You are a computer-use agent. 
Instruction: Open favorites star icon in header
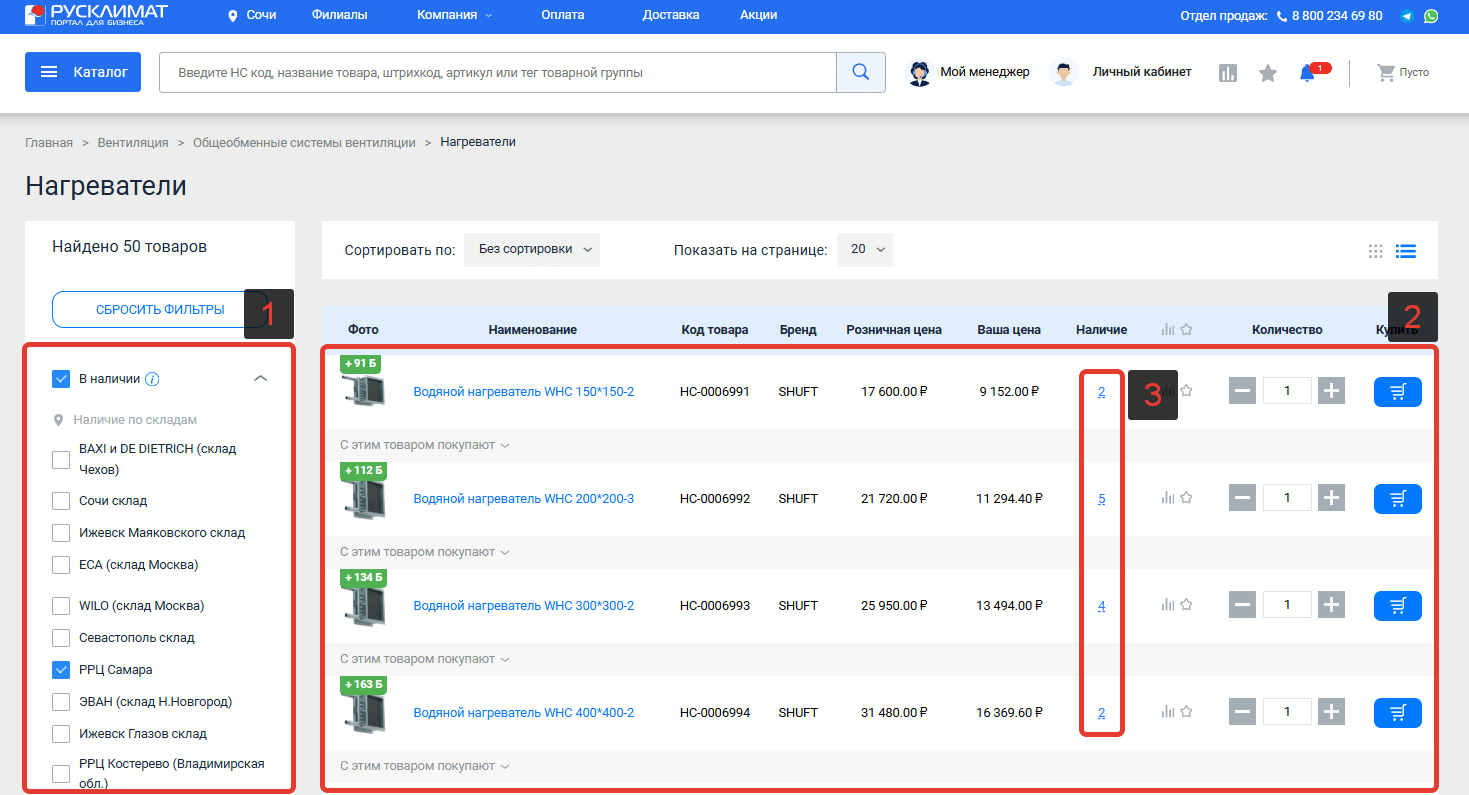pos(1268,73)
